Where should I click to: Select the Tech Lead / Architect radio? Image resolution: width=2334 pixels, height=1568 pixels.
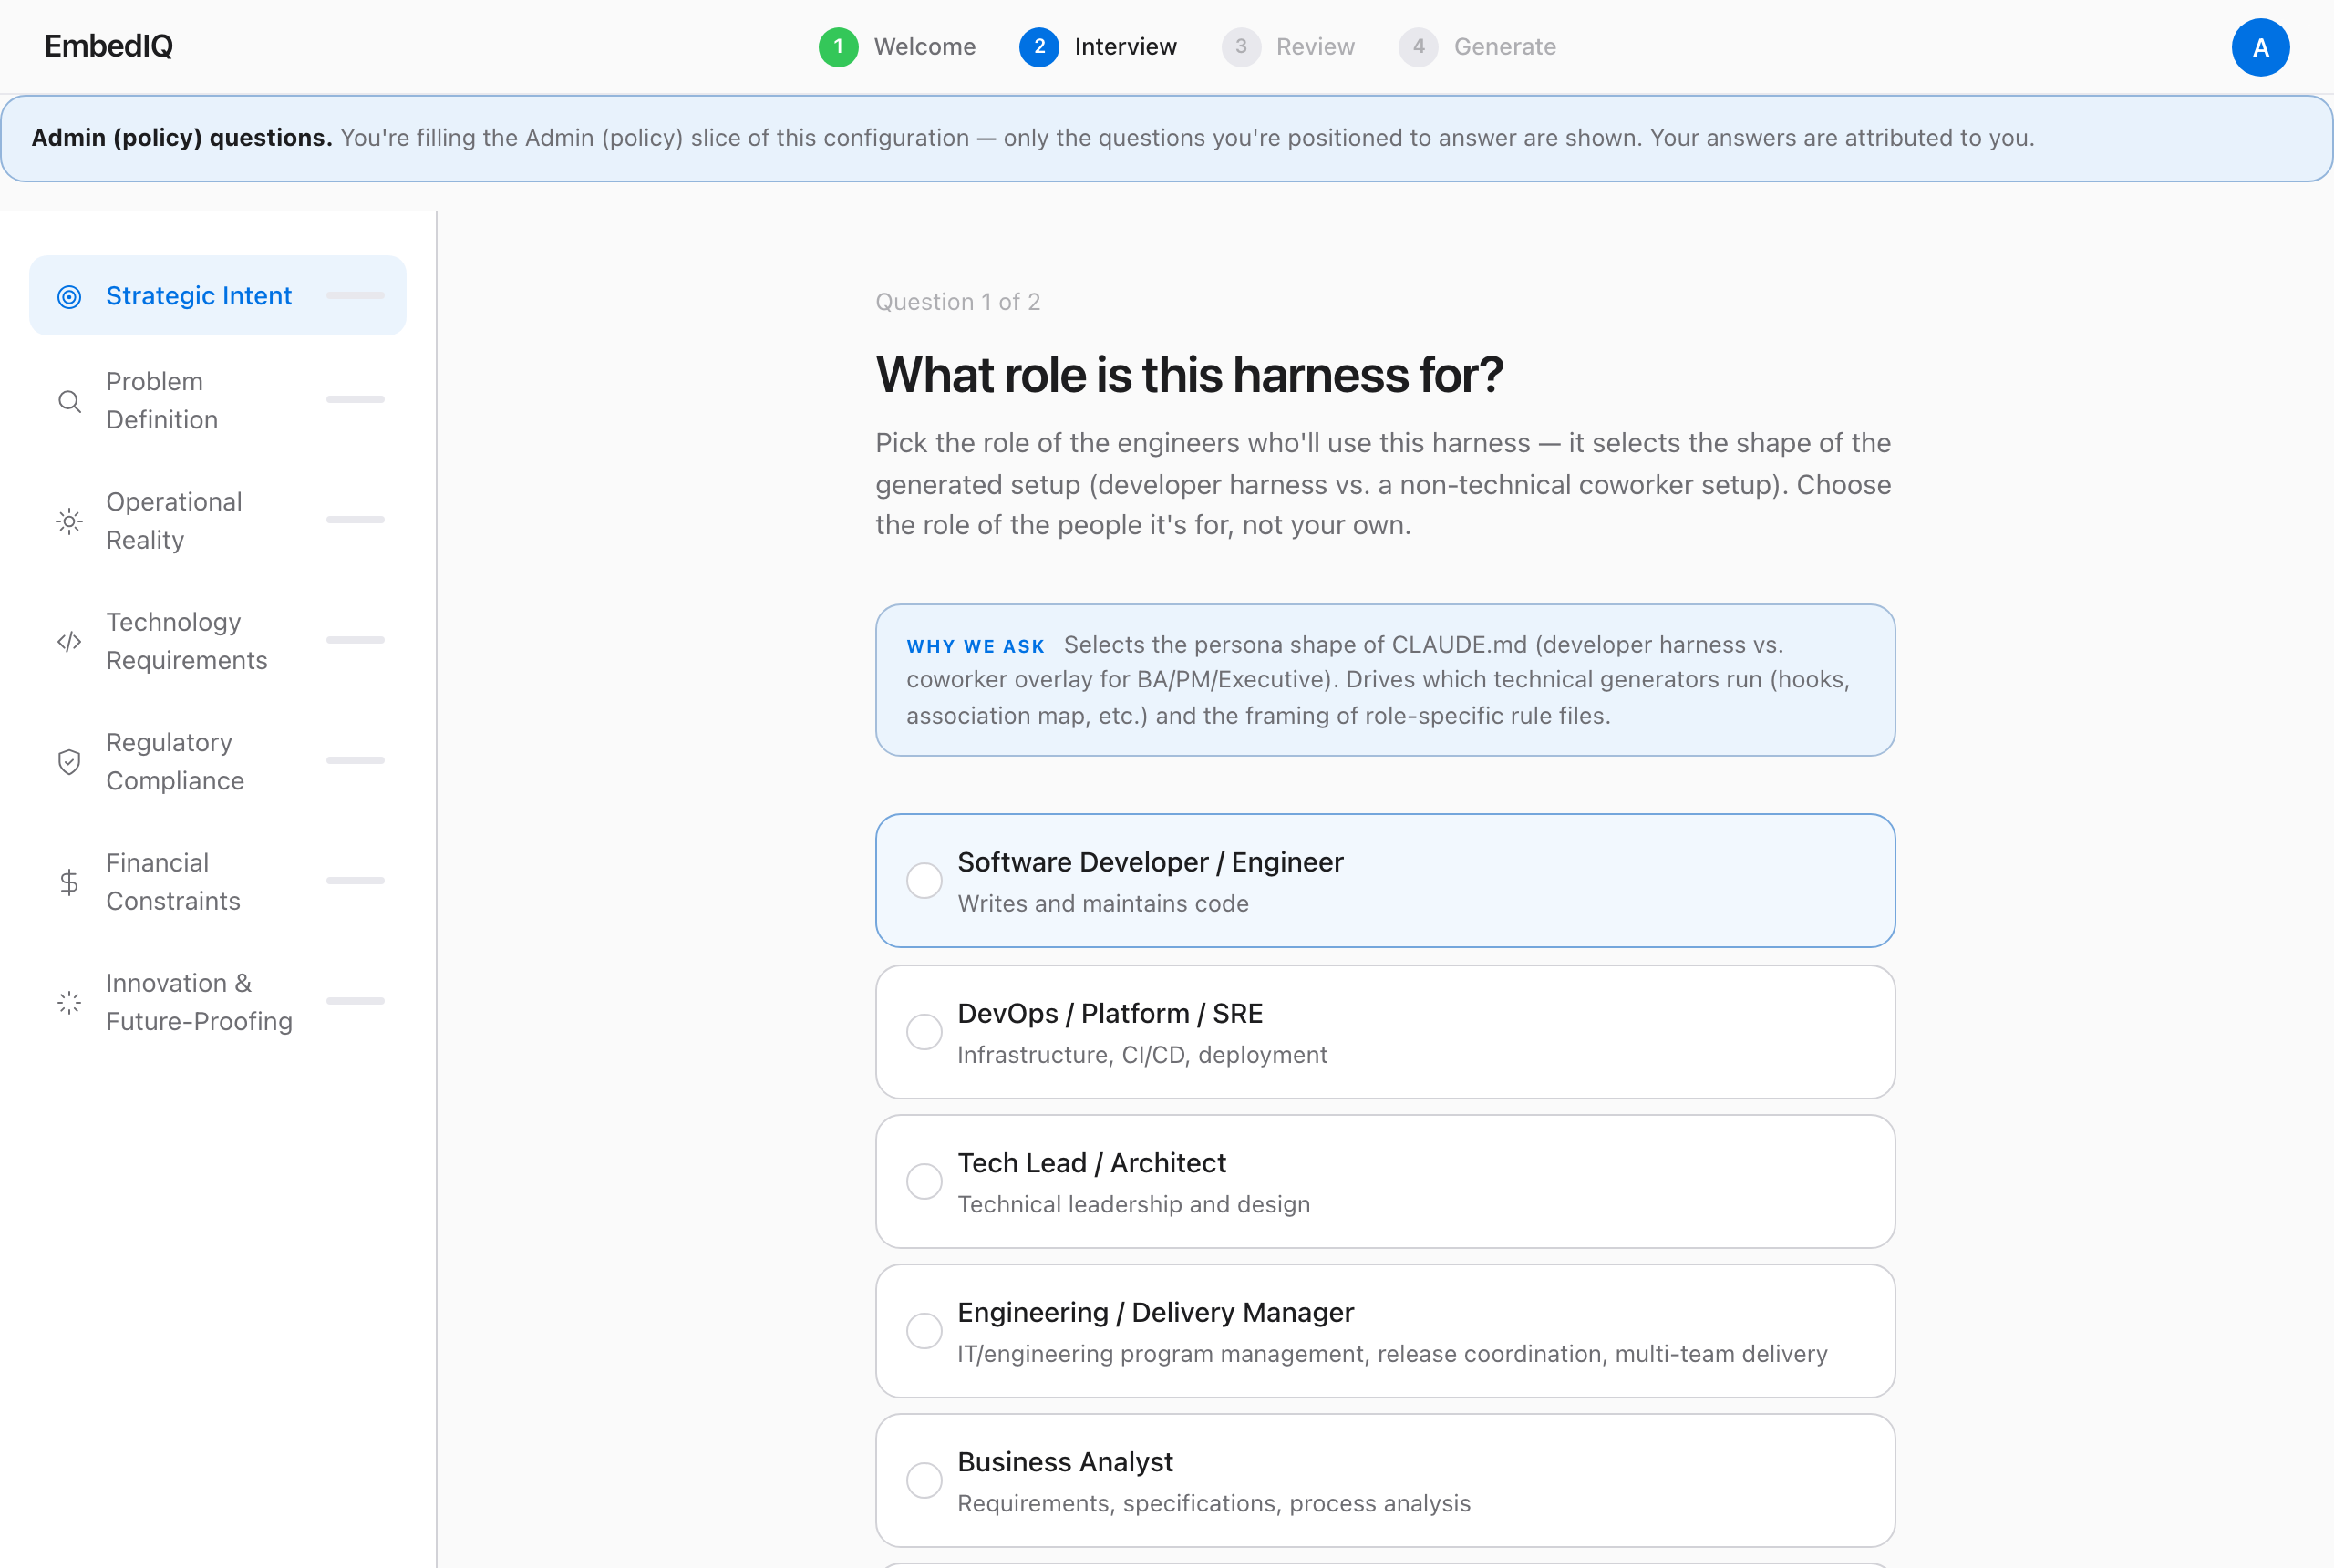924,1181
